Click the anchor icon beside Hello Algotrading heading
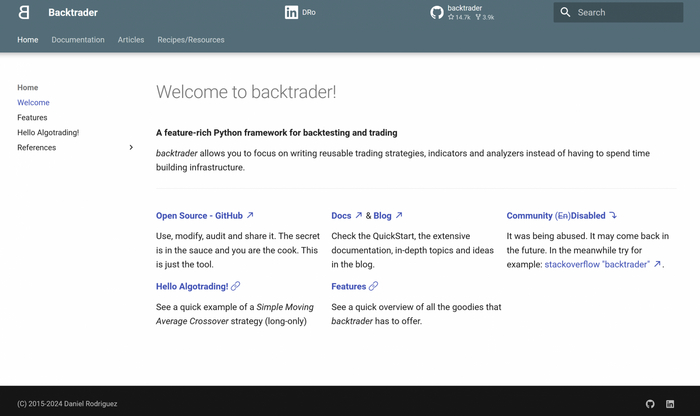 (236, 286)
